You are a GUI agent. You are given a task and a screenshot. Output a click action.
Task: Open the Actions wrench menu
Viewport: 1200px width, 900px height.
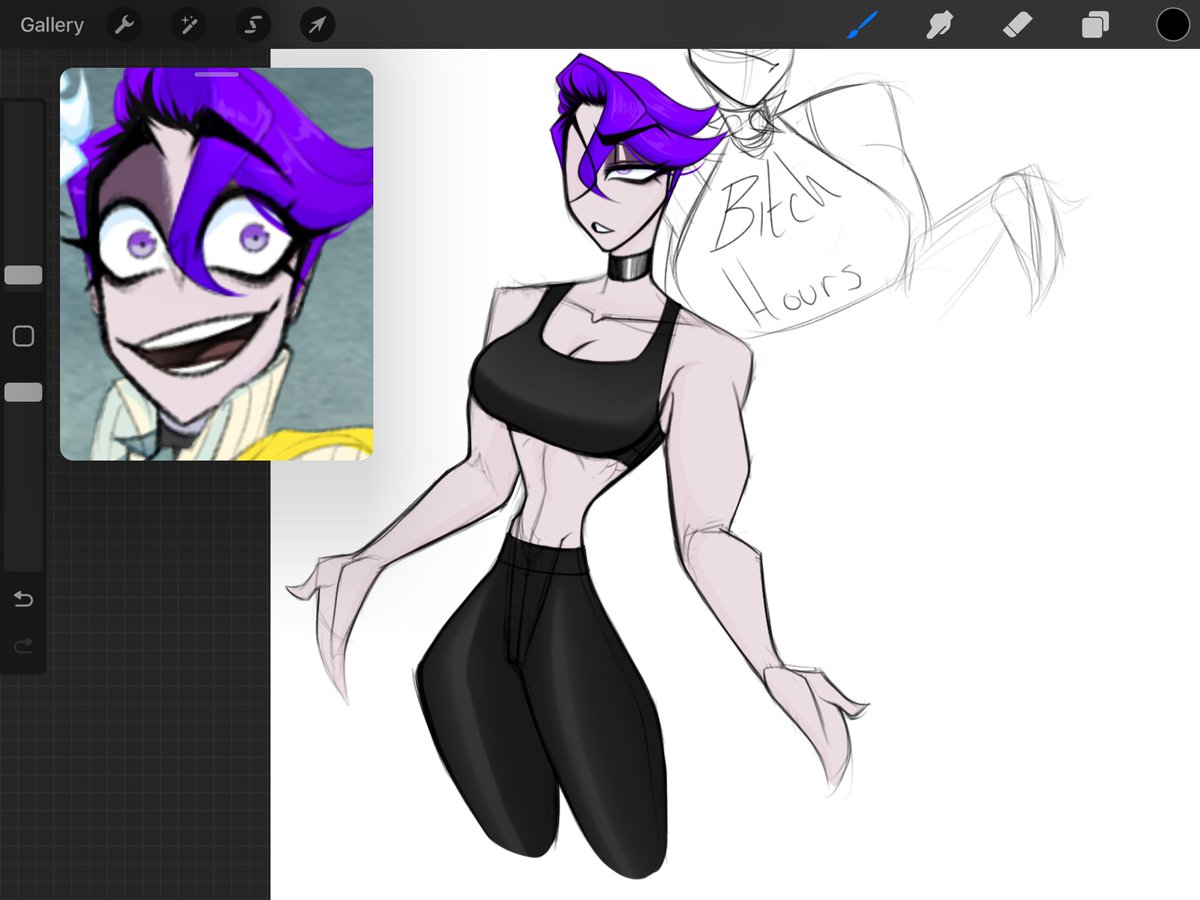click(x=124, y=24)
